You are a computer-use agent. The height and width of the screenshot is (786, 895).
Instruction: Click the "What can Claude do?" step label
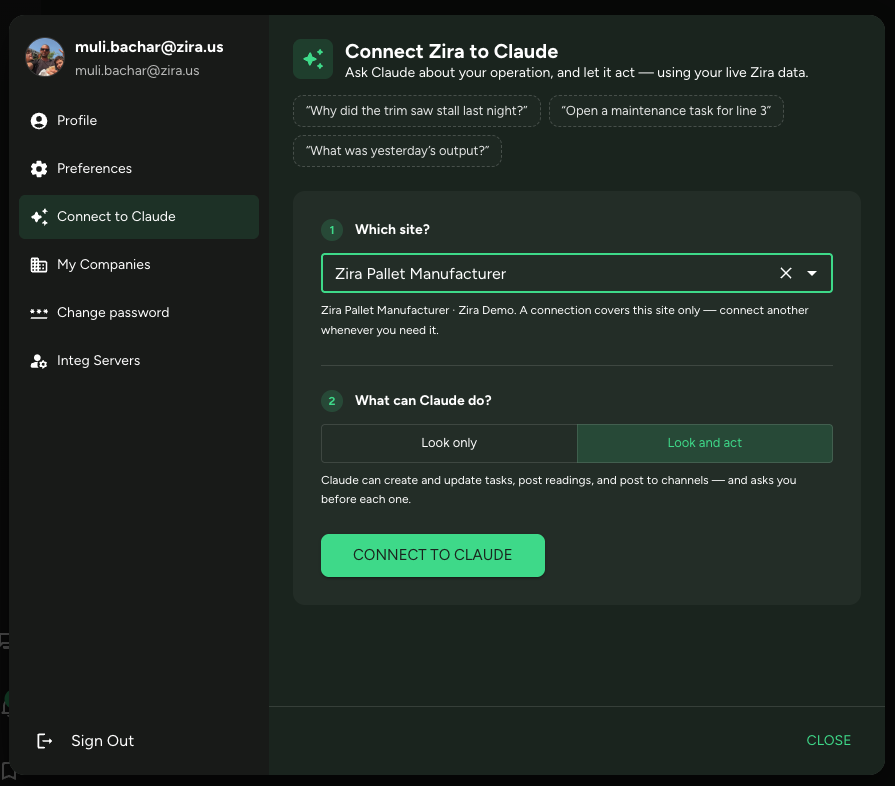coord(423,401)
